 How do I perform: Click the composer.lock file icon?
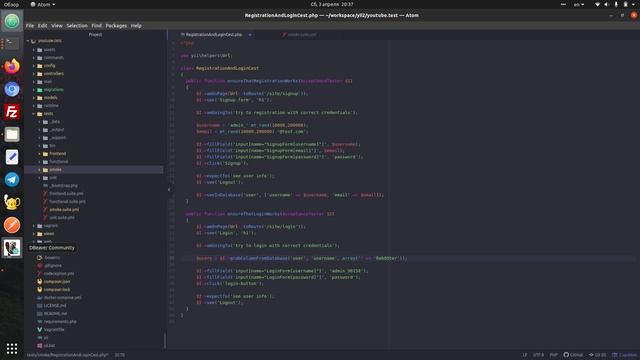pyautogui.click(x=40, y=289)
